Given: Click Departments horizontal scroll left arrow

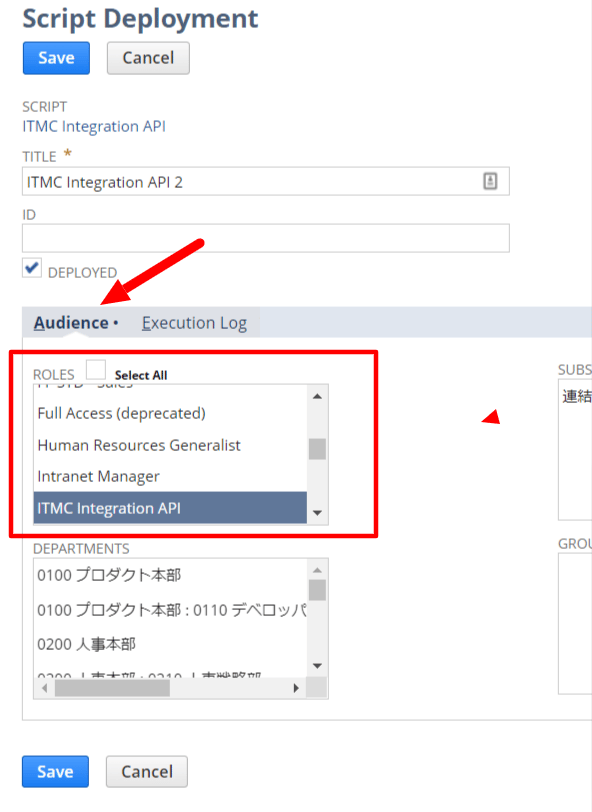Looking at the screenshot, I should click(x=45, y=688).
